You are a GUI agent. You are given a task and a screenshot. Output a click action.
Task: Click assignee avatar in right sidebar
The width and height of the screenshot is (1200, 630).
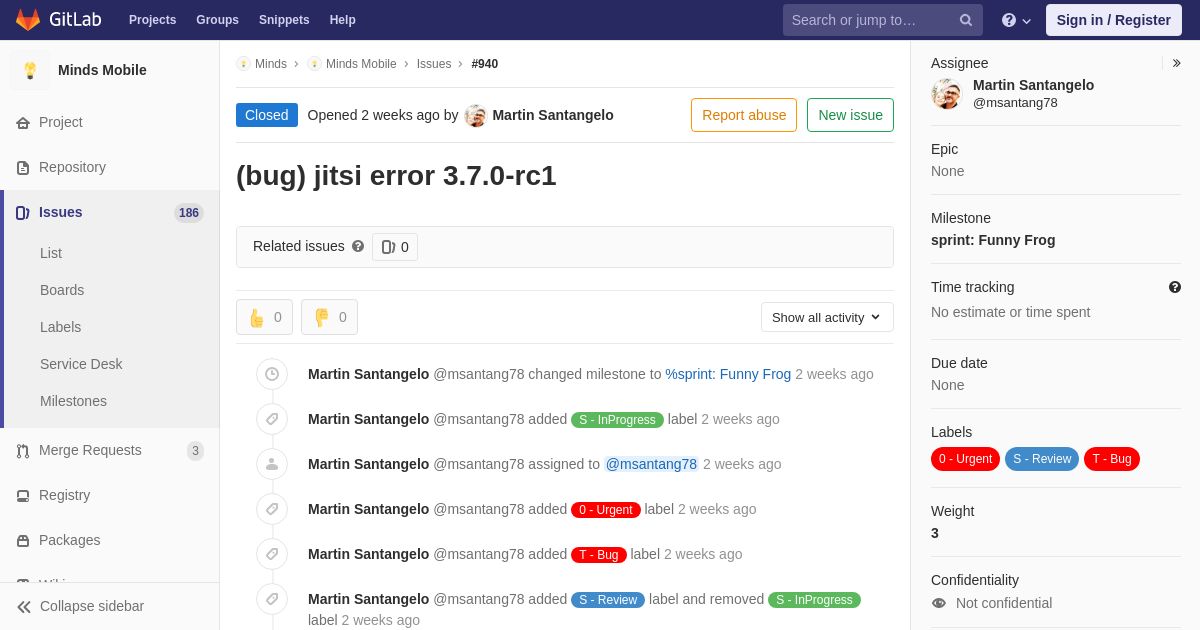click(x=946, y=94)
